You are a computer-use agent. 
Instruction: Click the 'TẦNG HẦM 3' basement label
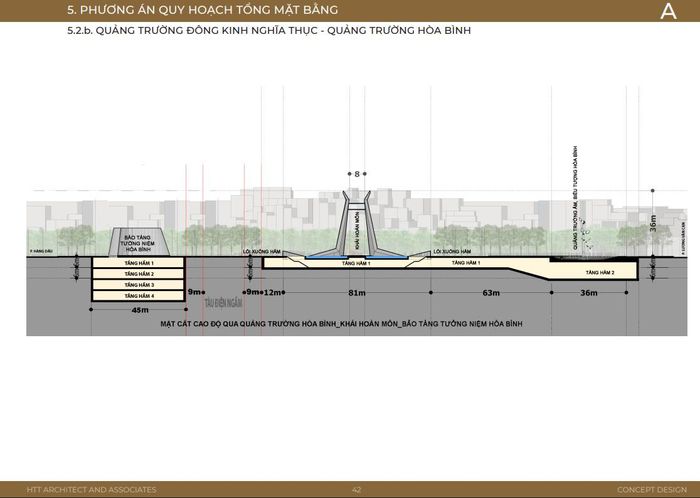[x=139, y=285]
